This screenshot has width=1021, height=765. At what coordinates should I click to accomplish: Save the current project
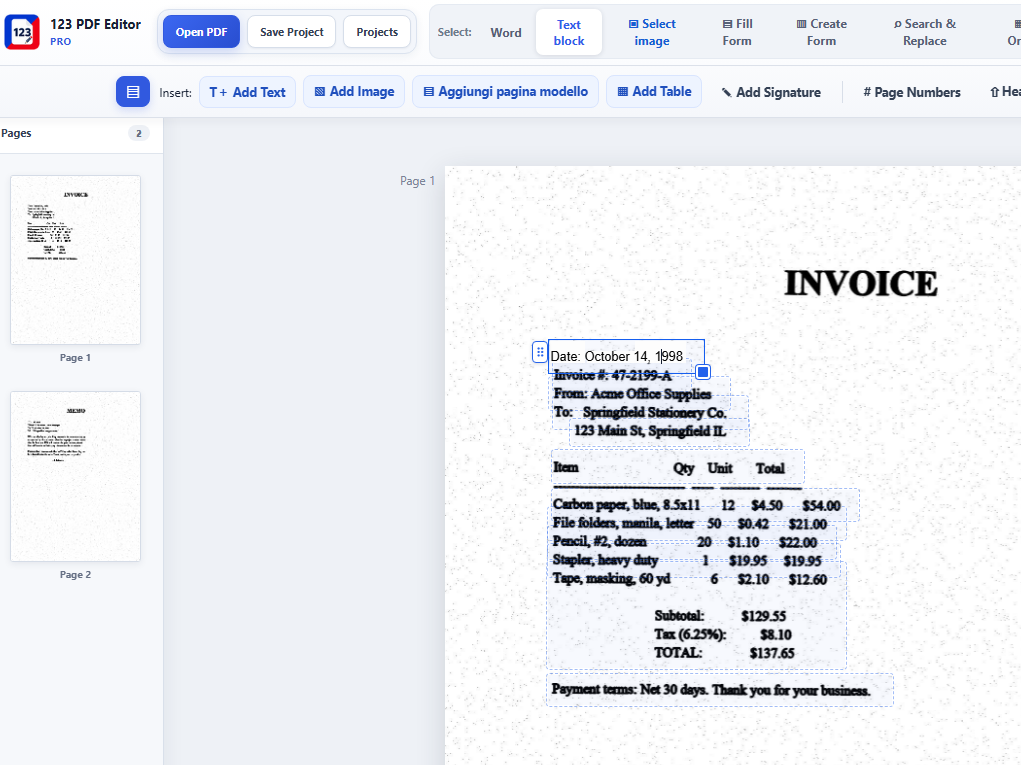(291, 32)
